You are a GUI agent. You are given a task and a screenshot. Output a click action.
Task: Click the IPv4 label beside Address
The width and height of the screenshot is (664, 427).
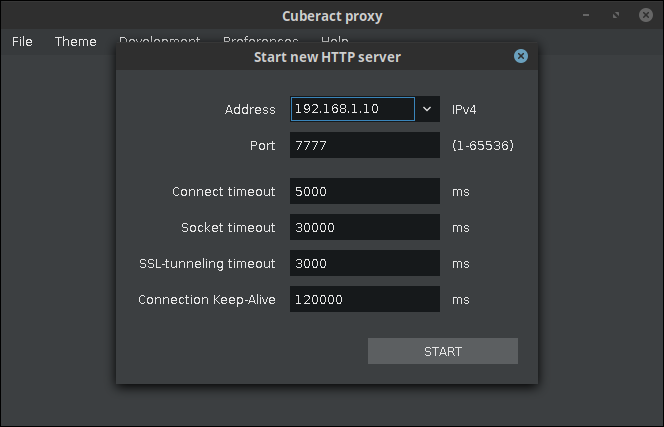(464, 110)
